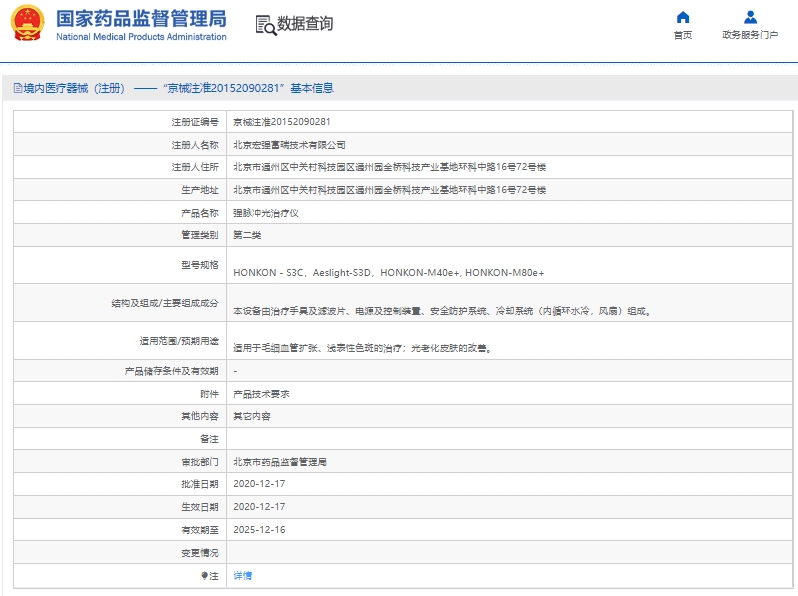This screenshot has height=596, width=798.
Task: Click the 变更情况 row label
Action: click(x=200, y=553)
